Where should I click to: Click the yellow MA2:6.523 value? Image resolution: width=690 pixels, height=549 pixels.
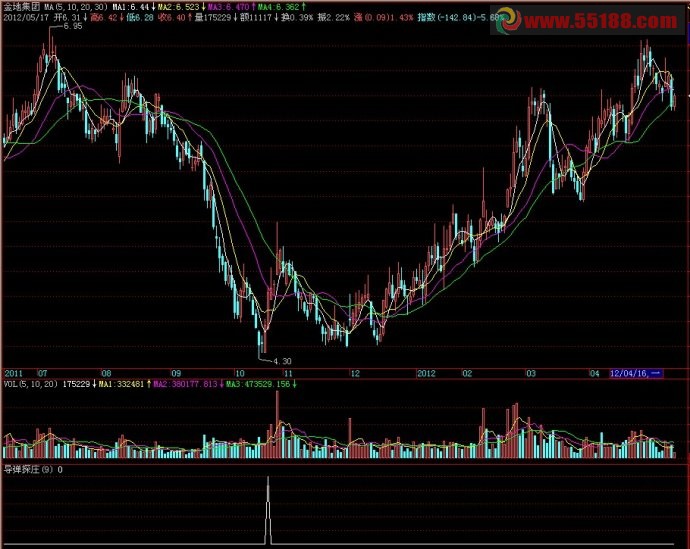pos(178,7)
